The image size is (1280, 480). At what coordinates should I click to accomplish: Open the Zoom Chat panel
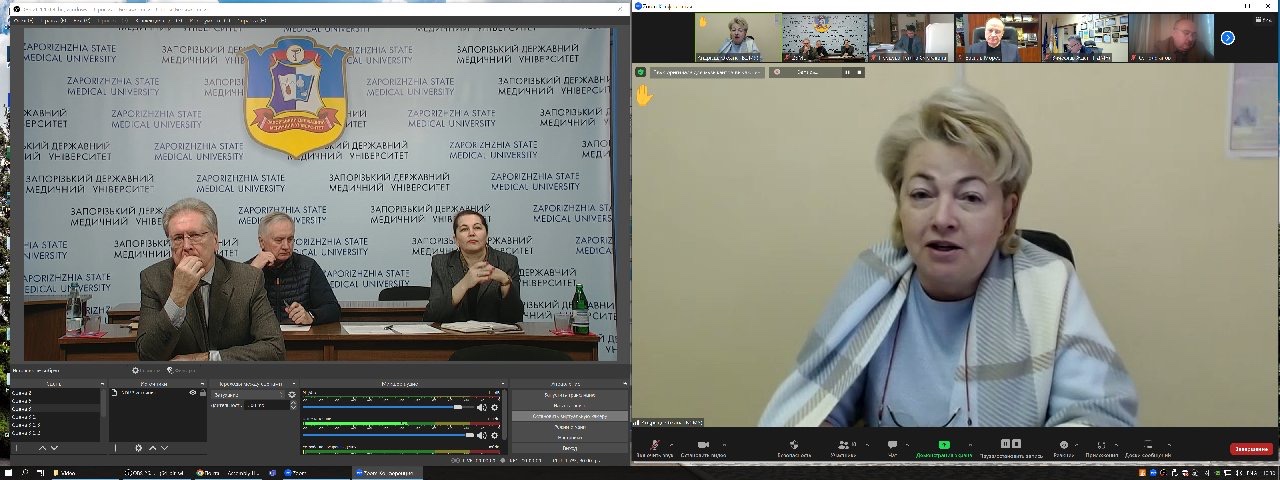click(x=893, y=444)
